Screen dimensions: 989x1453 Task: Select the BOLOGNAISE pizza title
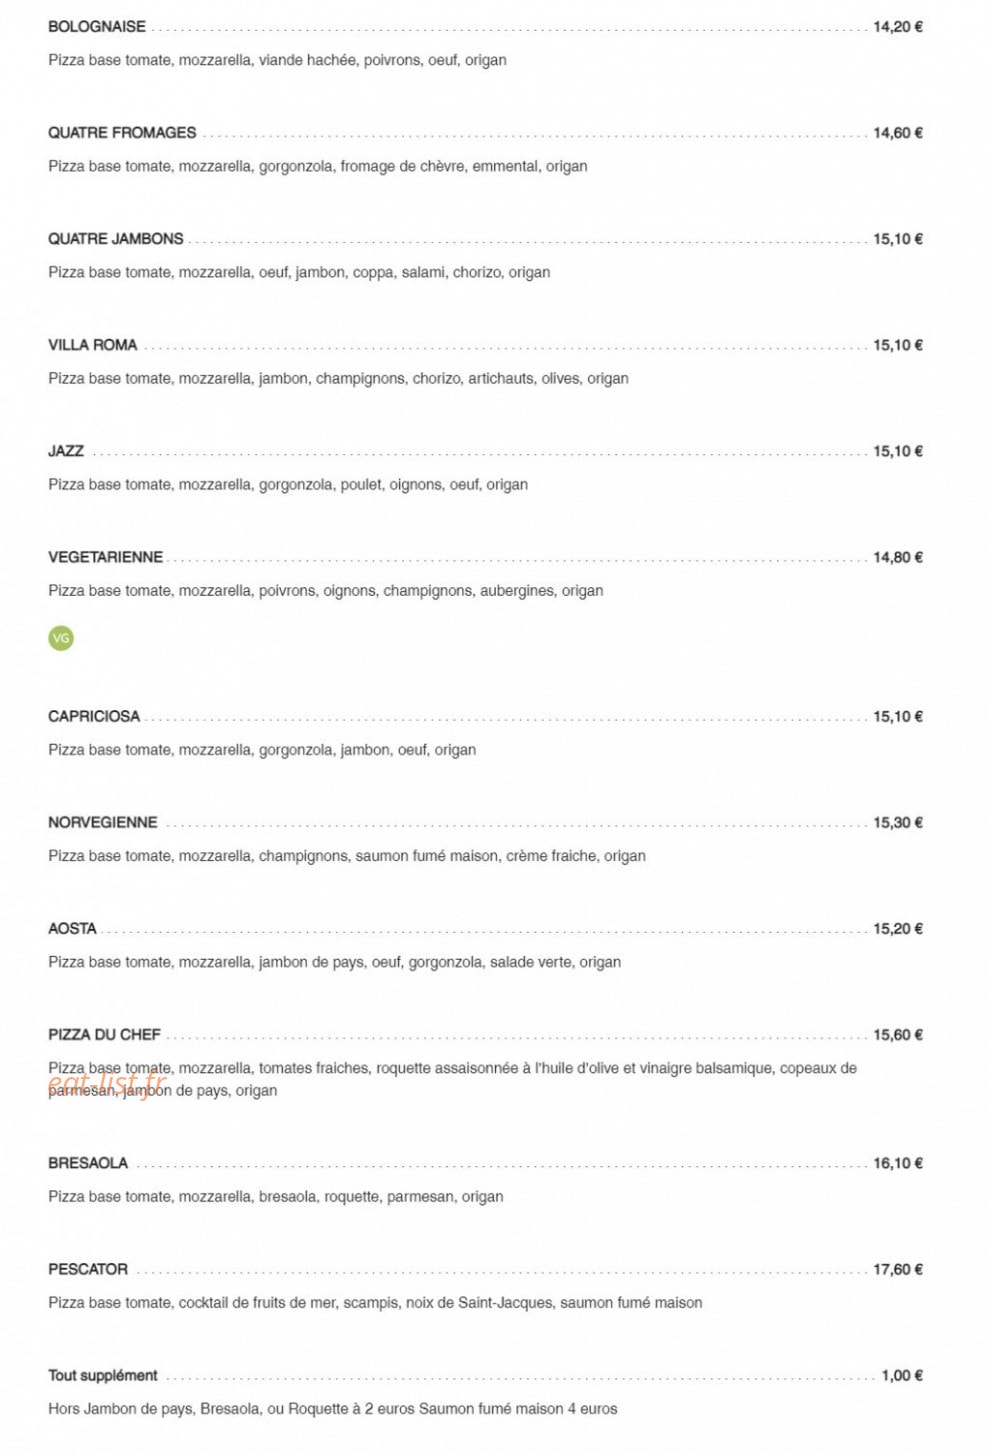[97, 27]
